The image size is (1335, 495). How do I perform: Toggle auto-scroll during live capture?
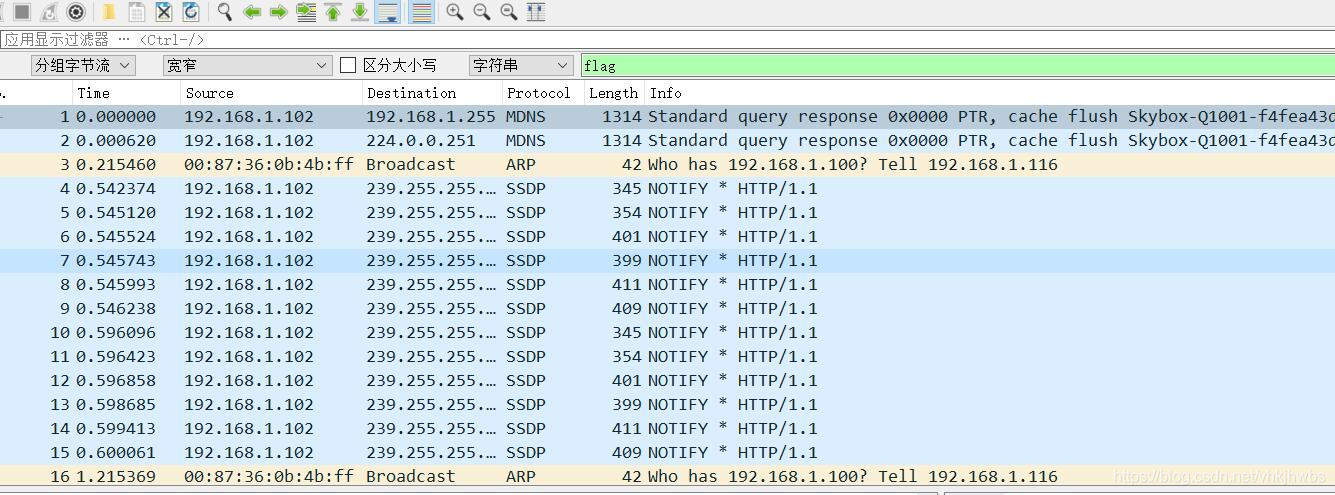pyautogui.click(x=387, y=12)
